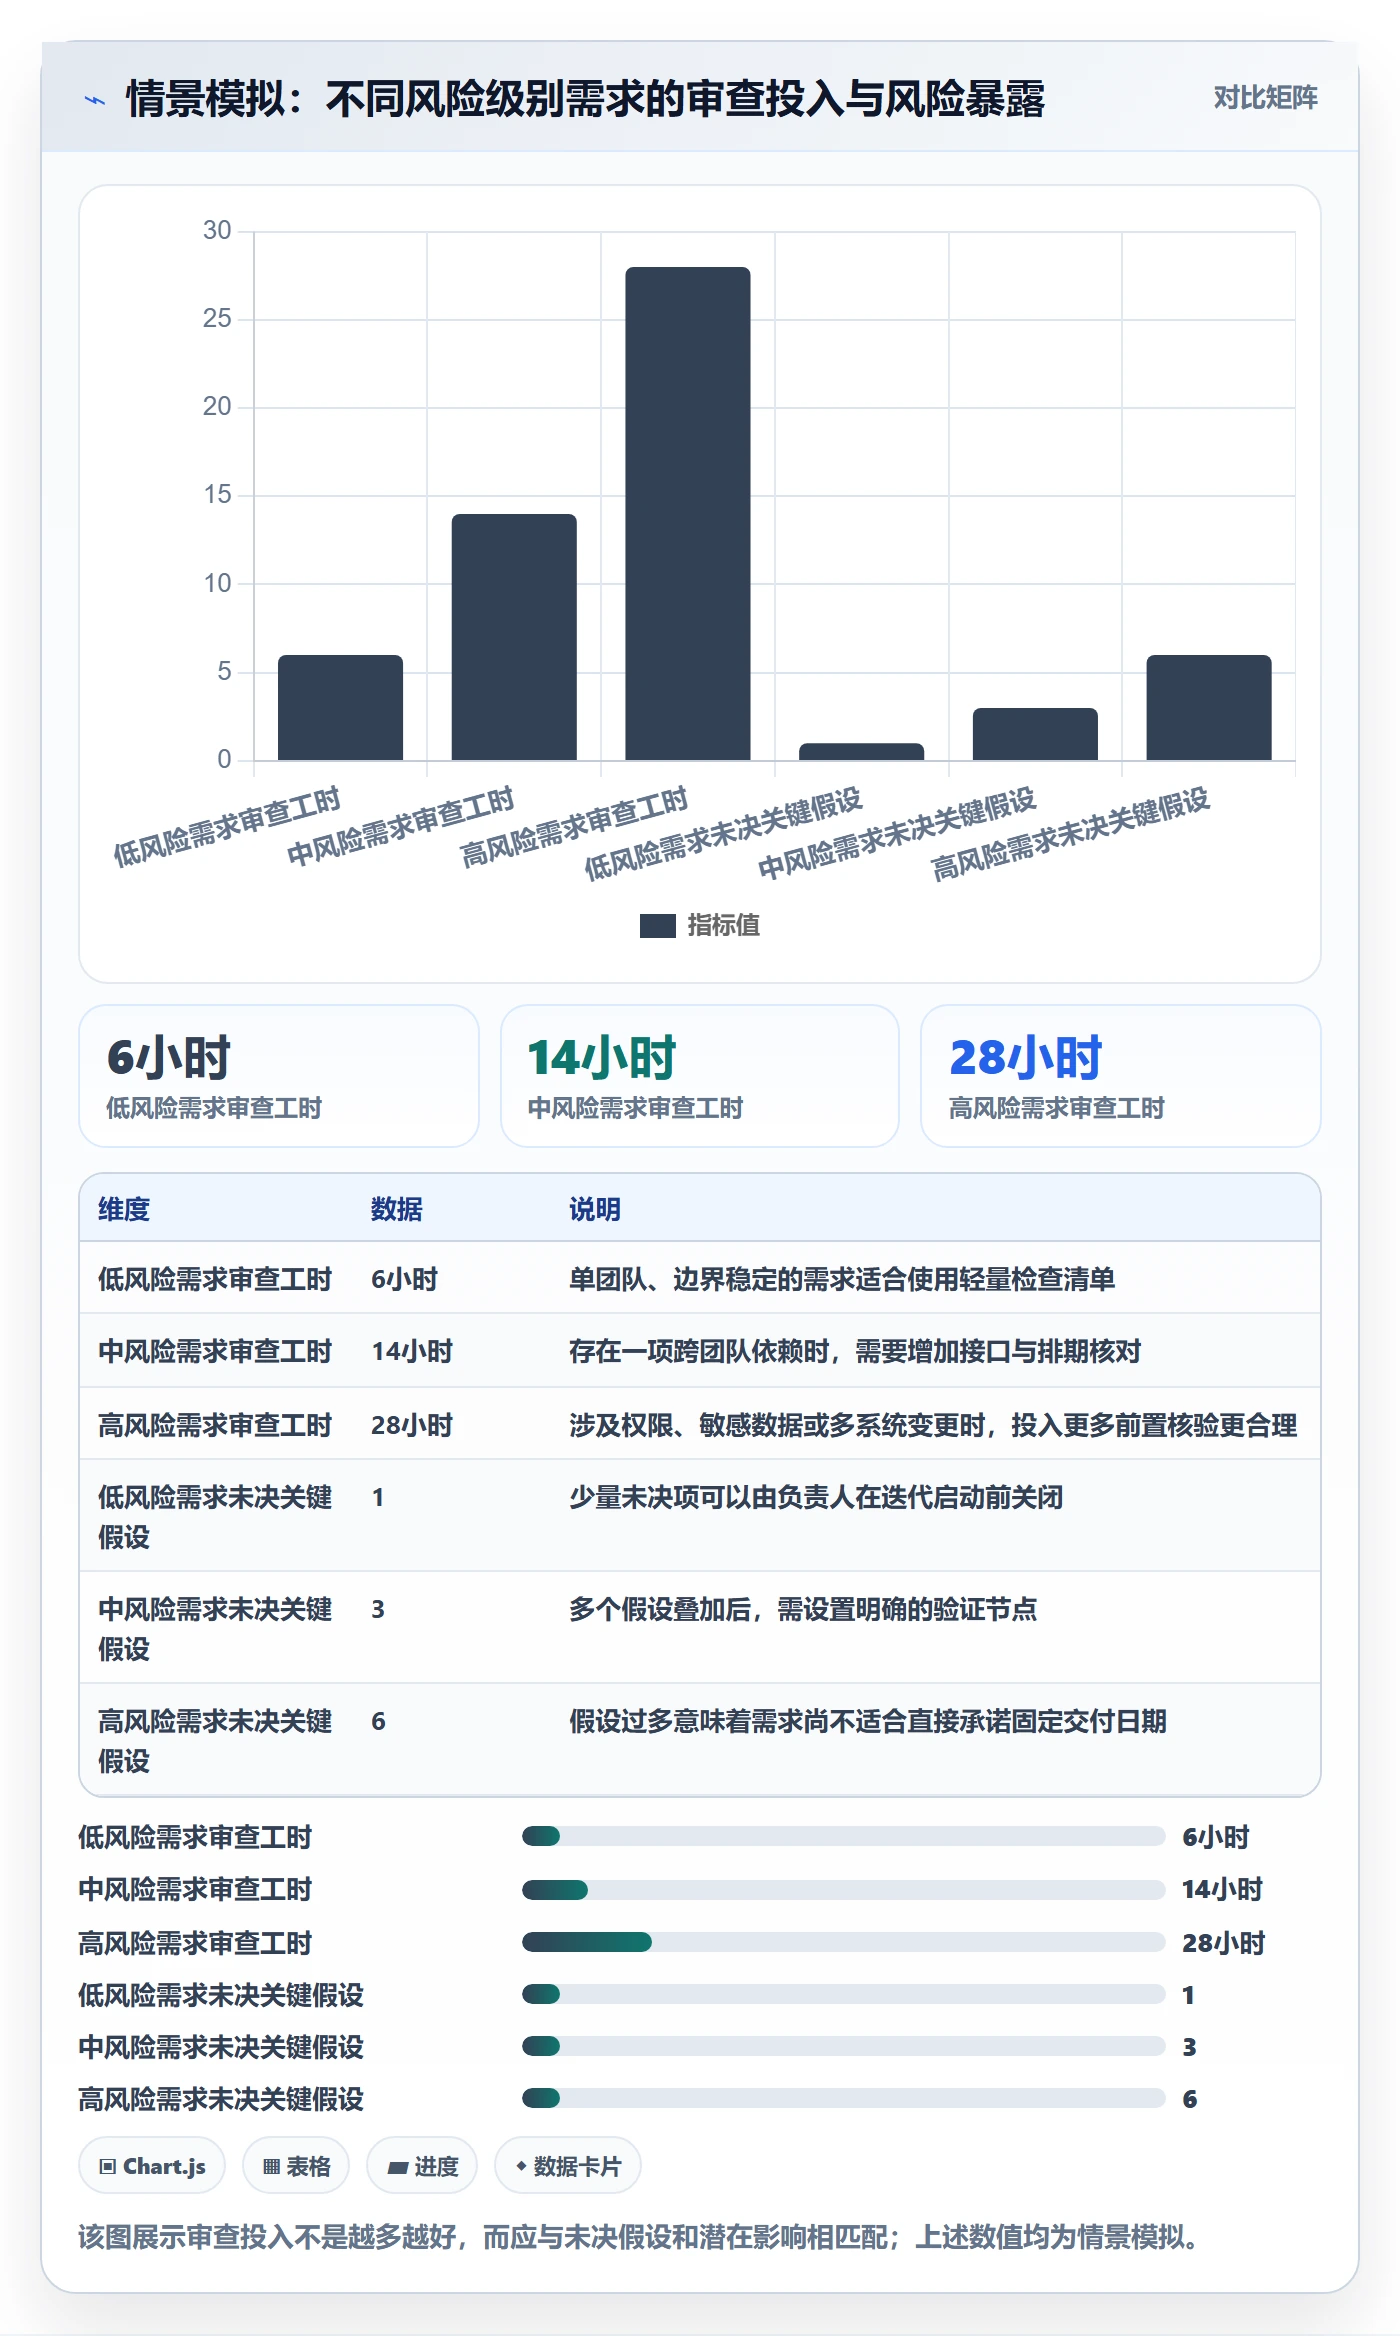Image resolution: width=1400 pixels, height=2336 pixels.
Task: Click the 数据卡片 tag chip
Action: click(568, 2166)
